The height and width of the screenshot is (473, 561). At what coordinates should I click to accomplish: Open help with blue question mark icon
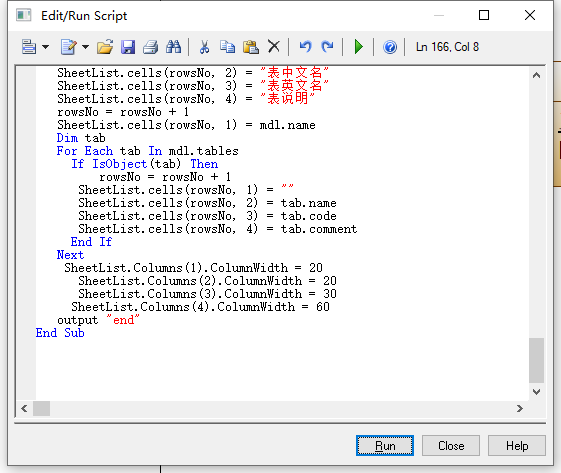(x=390, y=47)
